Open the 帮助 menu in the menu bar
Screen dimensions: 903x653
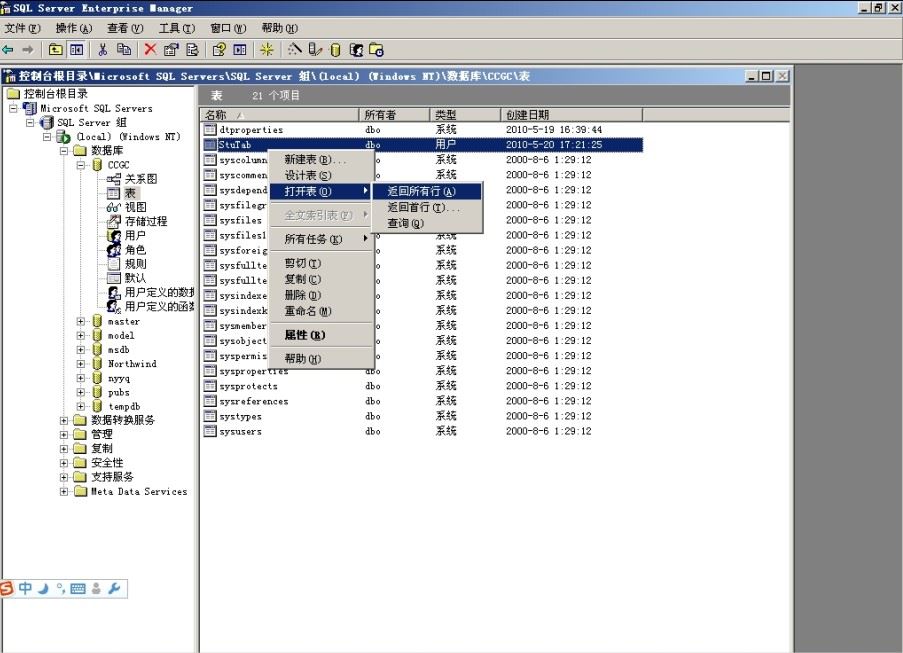pos(279,28)
